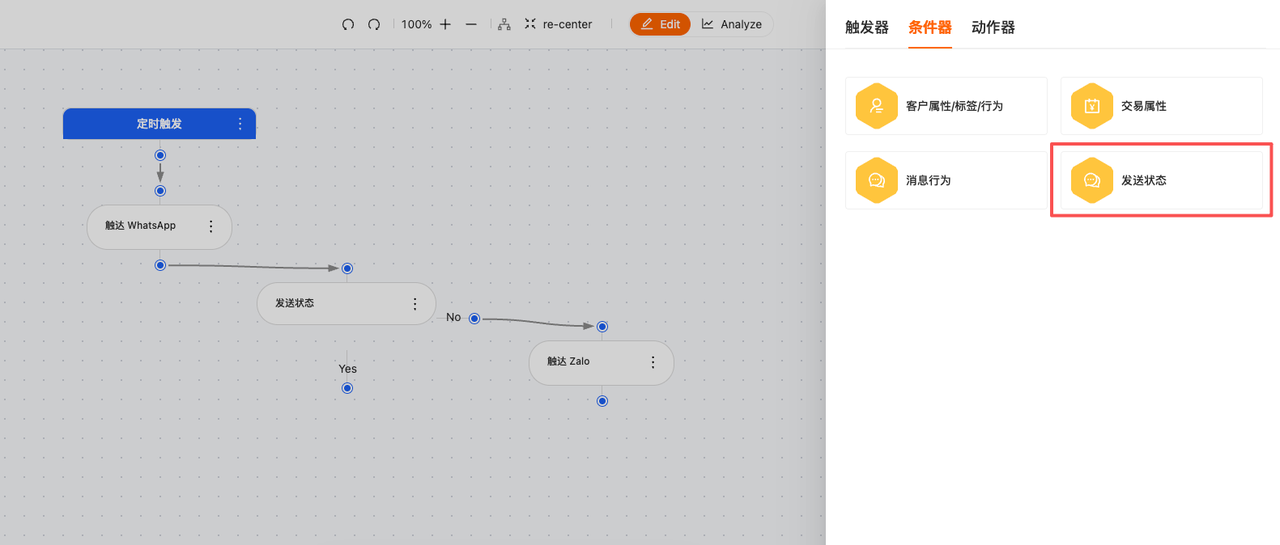Open the 触达 Zalo node options menu
Image resolution: width=1280 pixels, height=545 pixels.
point(653,362)
